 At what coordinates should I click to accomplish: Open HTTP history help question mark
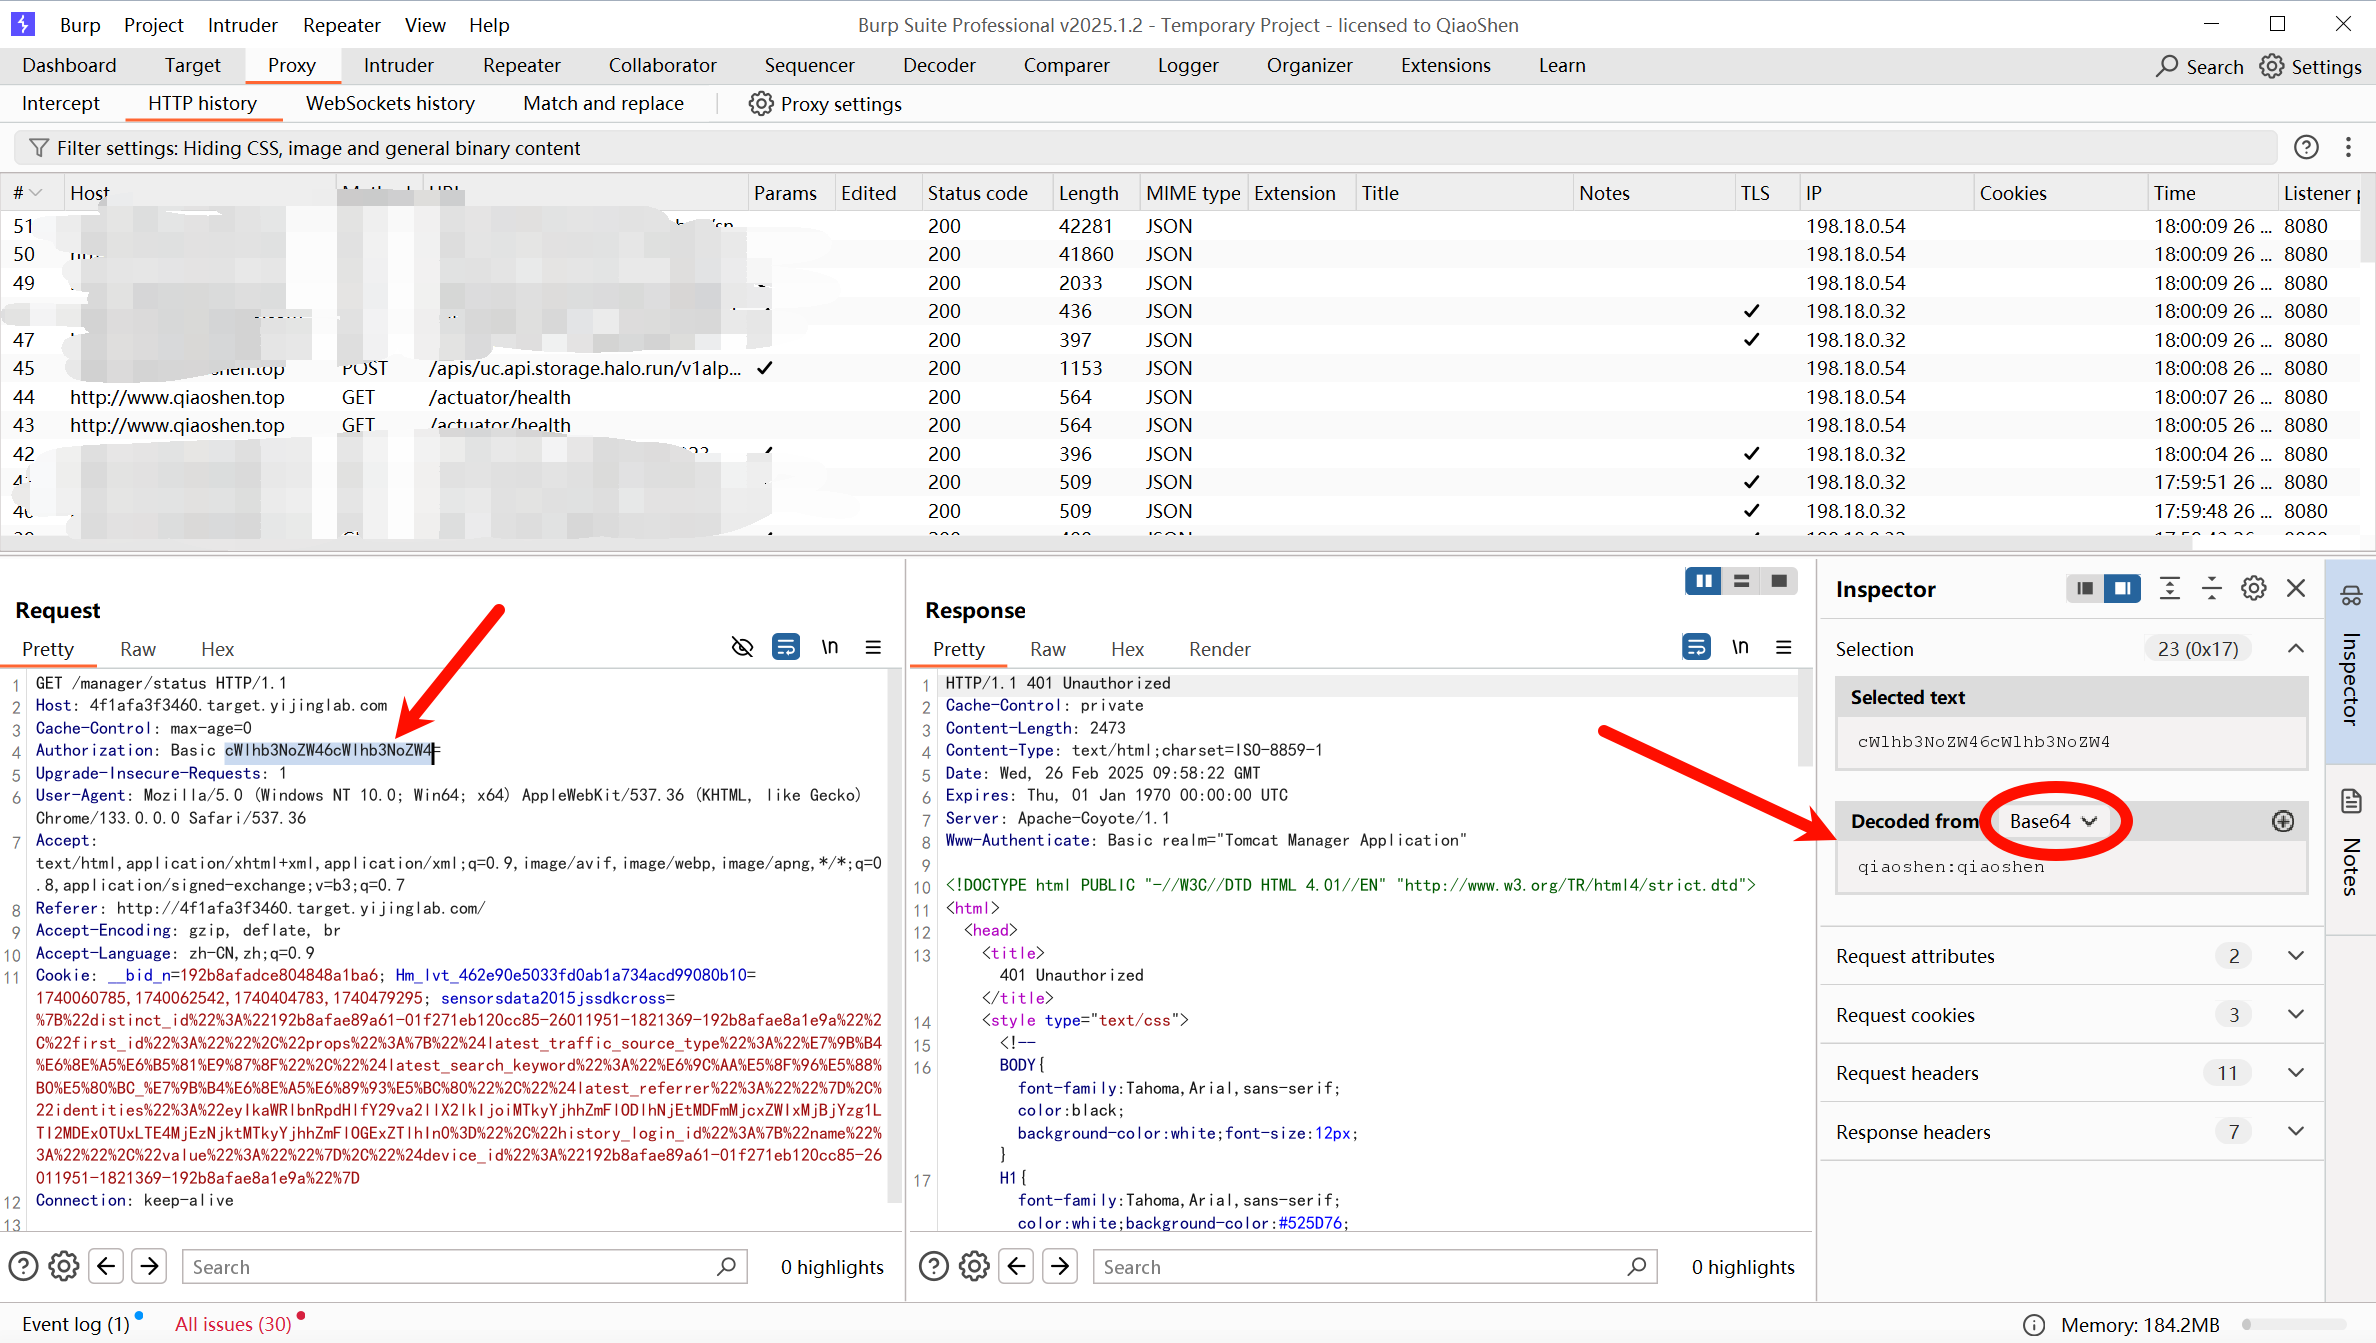click(x=2306, y=148)
